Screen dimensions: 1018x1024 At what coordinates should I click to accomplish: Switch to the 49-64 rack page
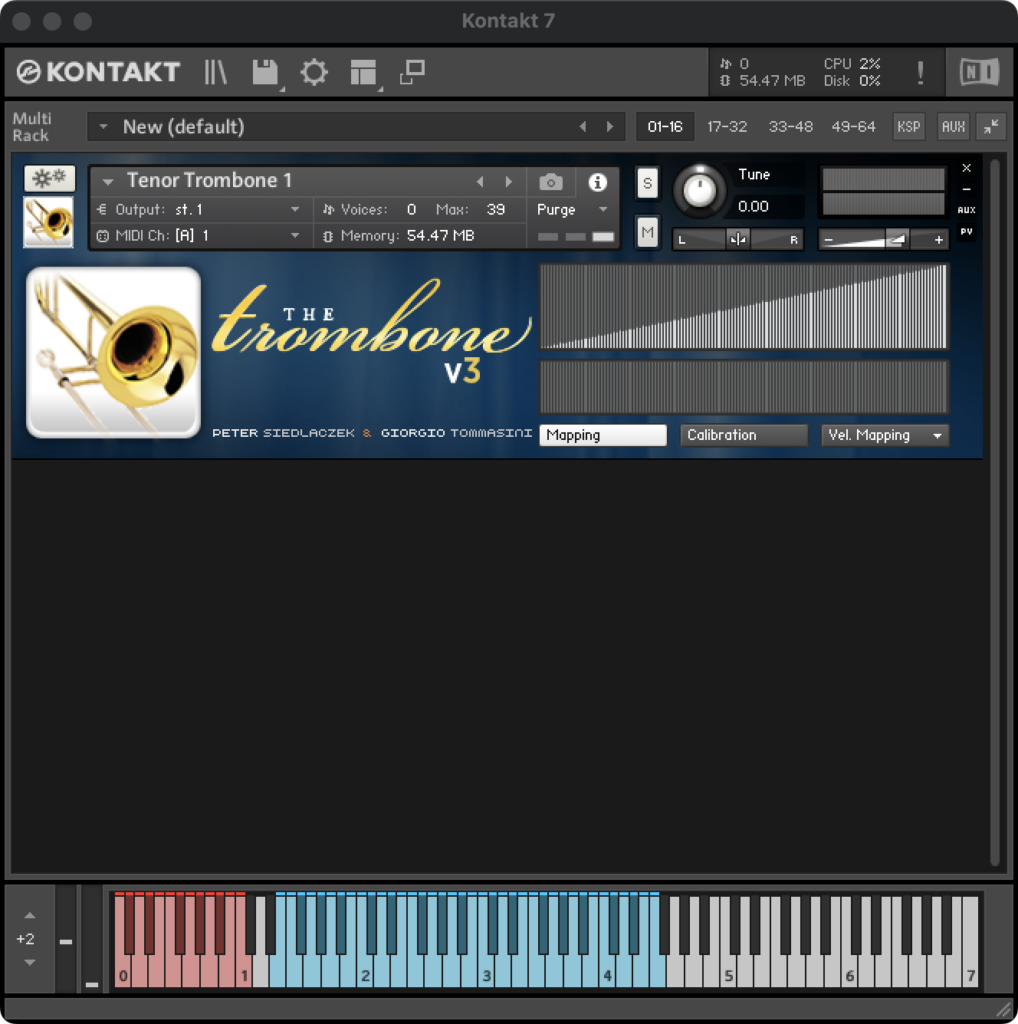tap(853, 127)
